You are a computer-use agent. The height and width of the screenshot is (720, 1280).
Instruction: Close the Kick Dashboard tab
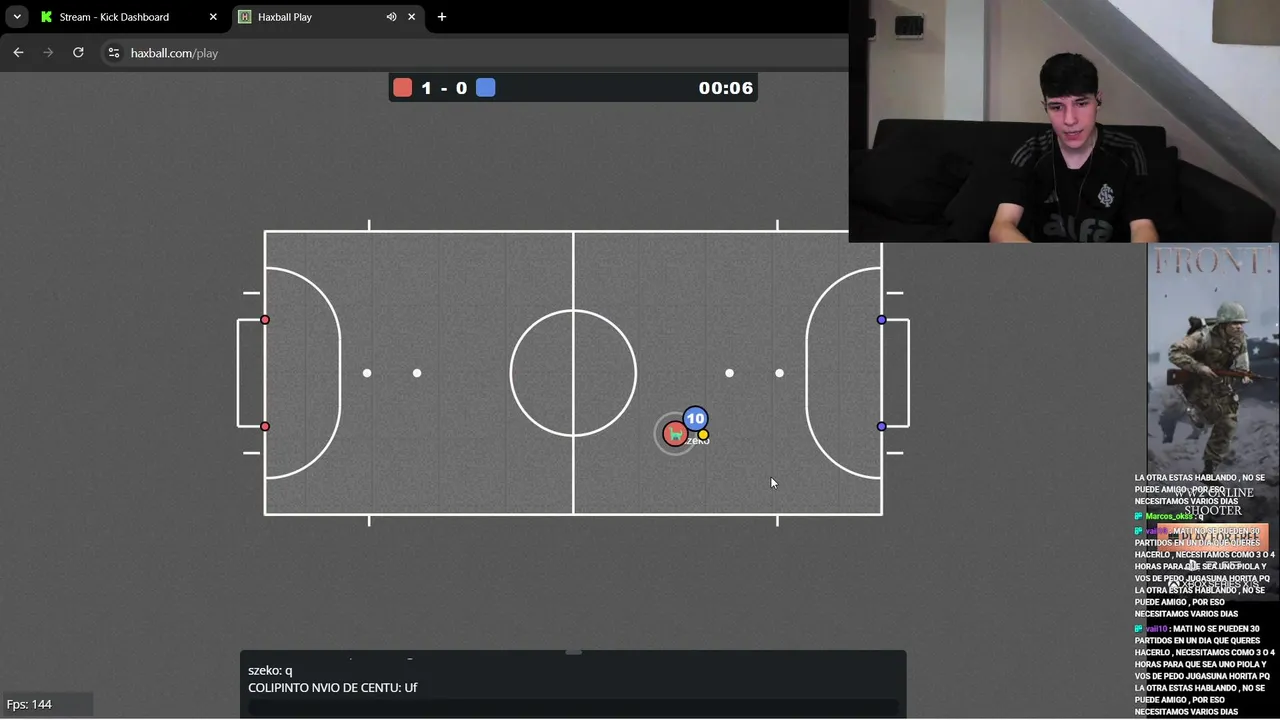click(213, 17)
